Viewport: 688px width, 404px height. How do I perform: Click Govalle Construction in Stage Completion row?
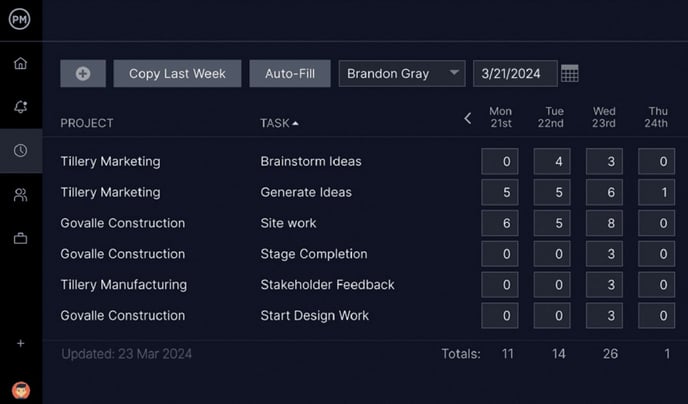coord(123,254)
